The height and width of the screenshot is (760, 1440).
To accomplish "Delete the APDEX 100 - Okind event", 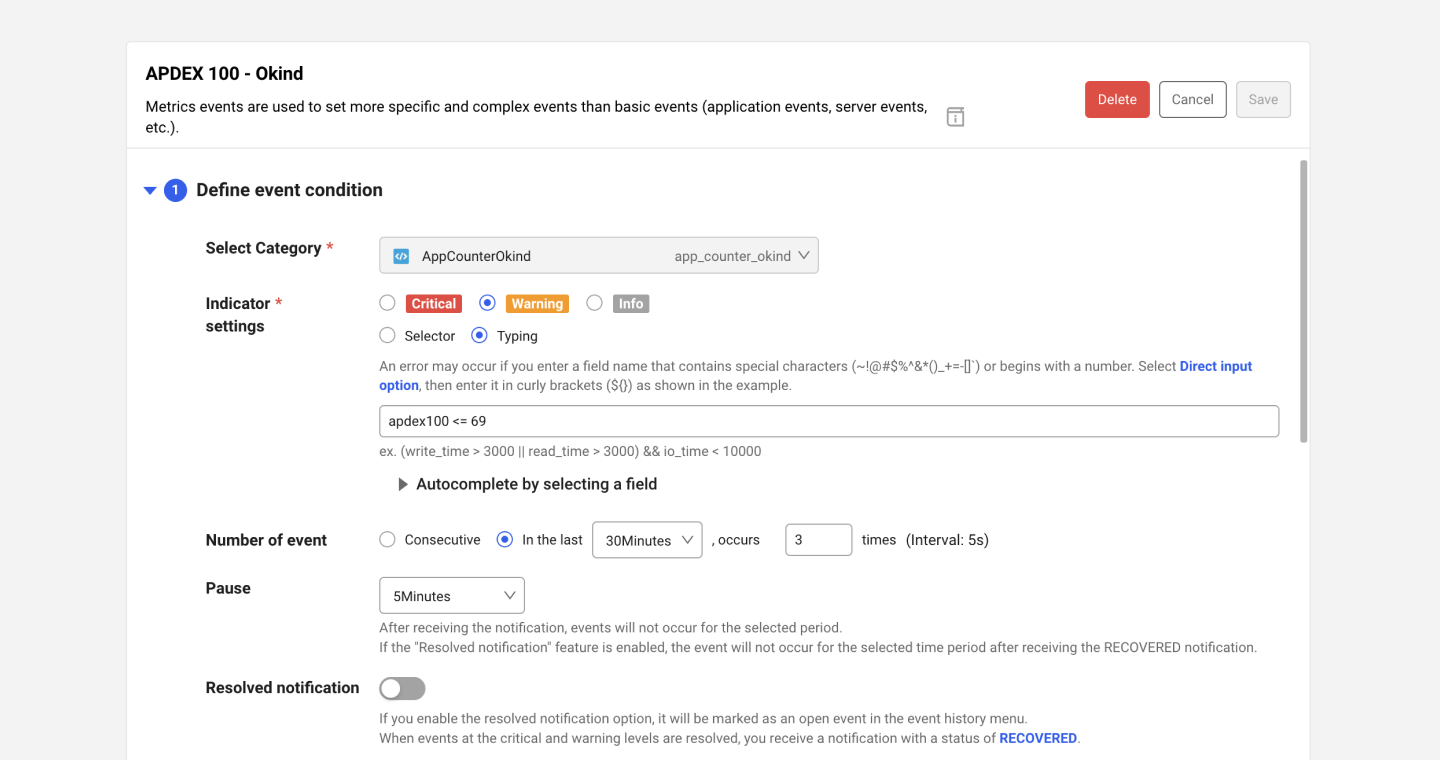I will pyautogui.click(x=1117, y=99).
